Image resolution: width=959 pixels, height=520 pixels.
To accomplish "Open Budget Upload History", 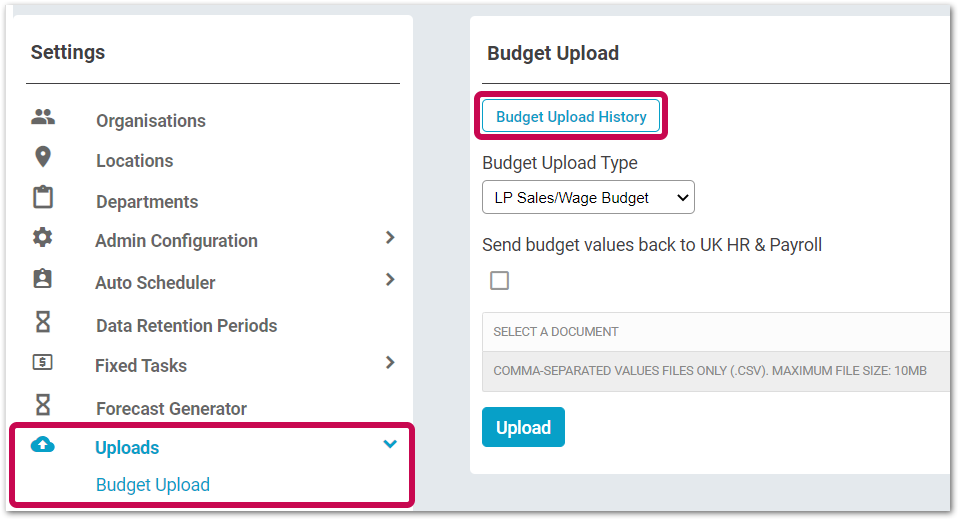I will (571, 116).
